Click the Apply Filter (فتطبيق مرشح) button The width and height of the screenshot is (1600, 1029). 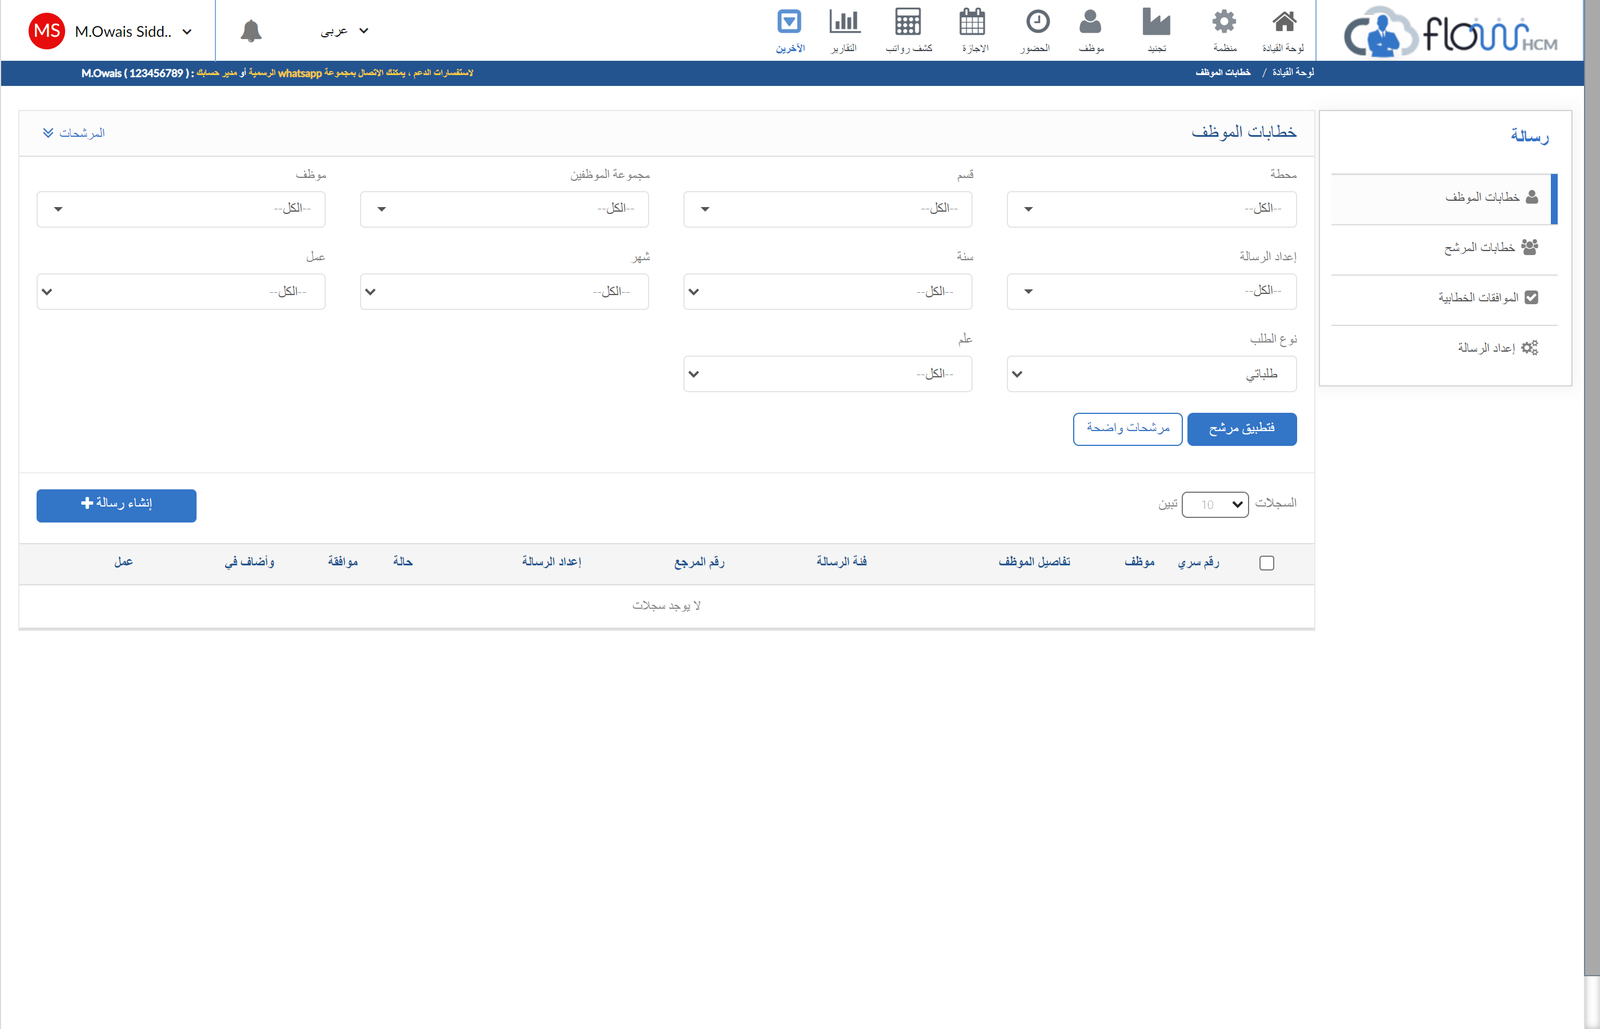[x=1241, y=429]
